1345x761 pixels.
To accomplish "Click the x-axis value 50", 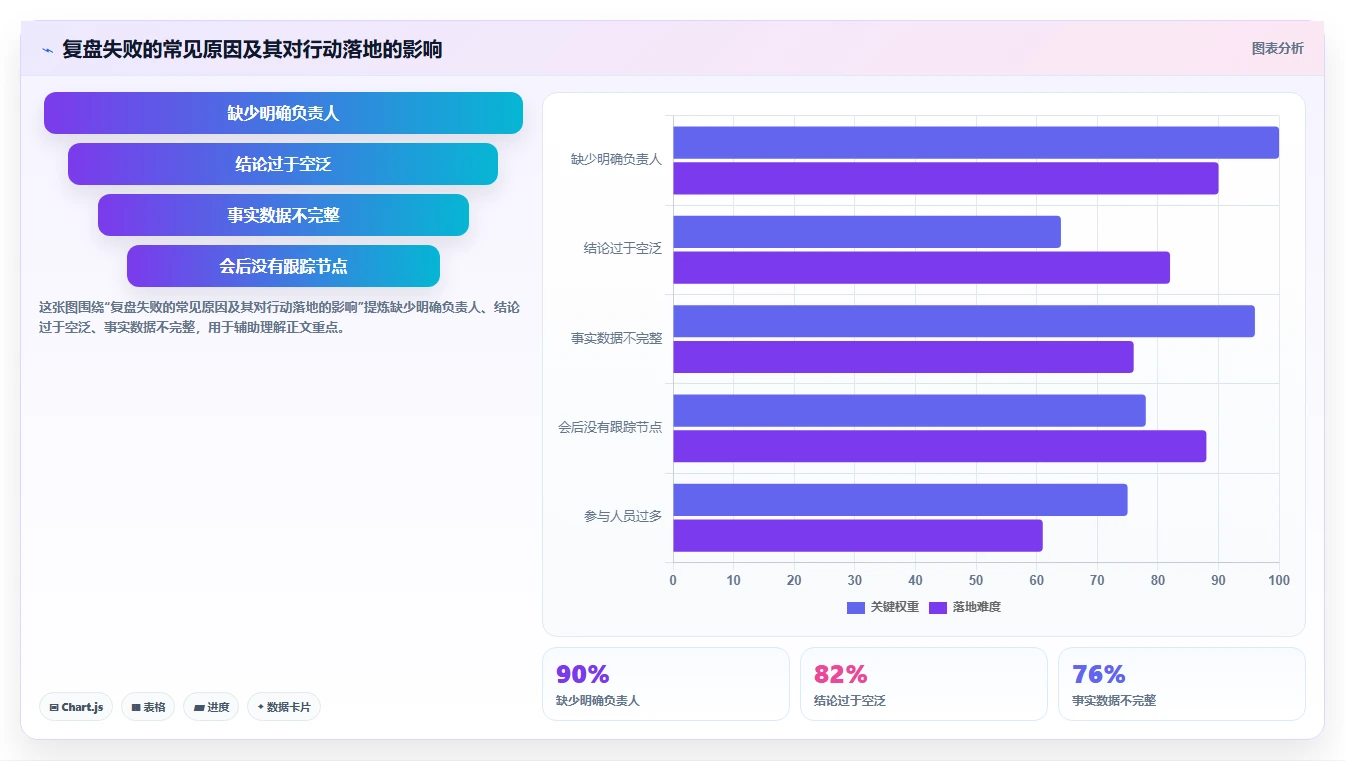I will [976, 580].
